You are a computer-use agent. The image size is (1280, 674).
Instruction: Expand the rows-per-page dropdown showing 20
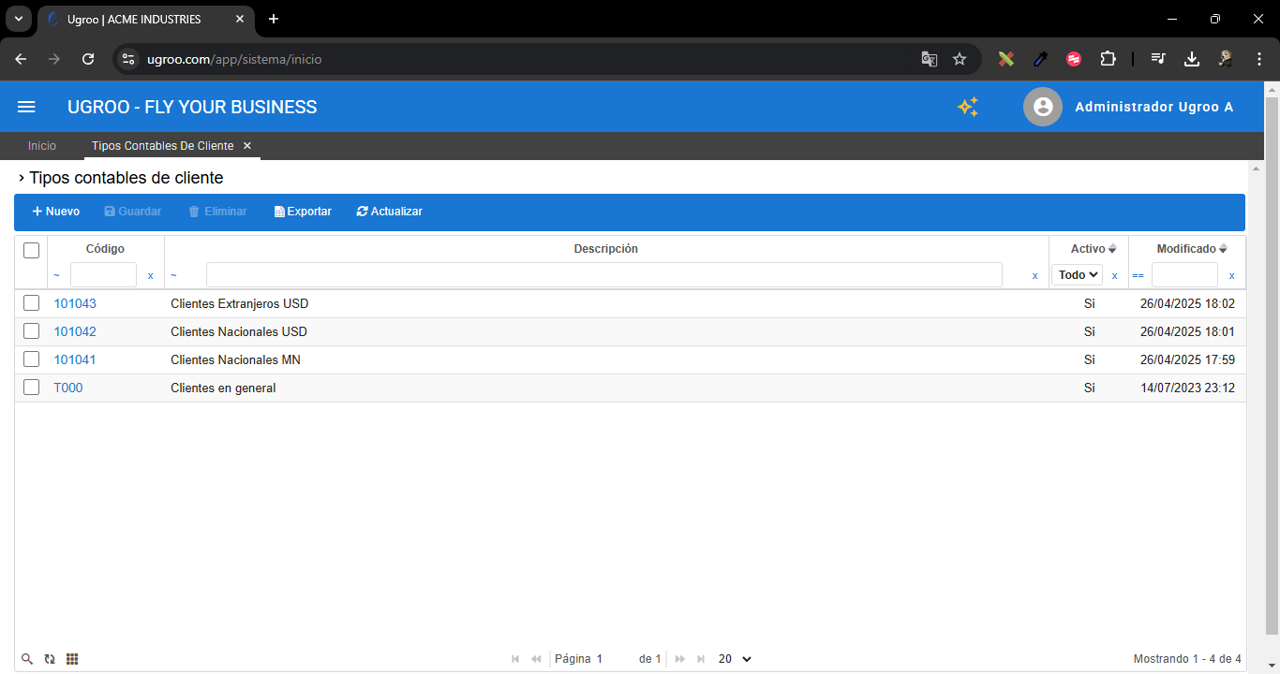pyautogui.click(x=735, y=659)
